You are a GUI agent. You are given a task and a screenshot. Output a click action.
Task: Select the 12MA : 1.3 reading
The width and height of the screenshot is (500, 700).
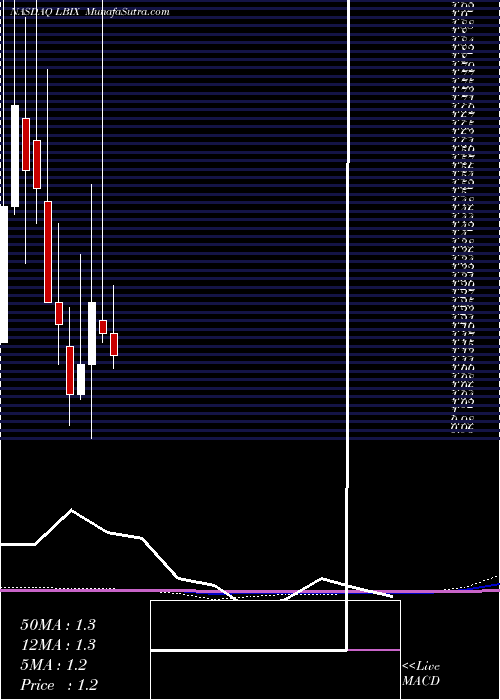point(58,645)
